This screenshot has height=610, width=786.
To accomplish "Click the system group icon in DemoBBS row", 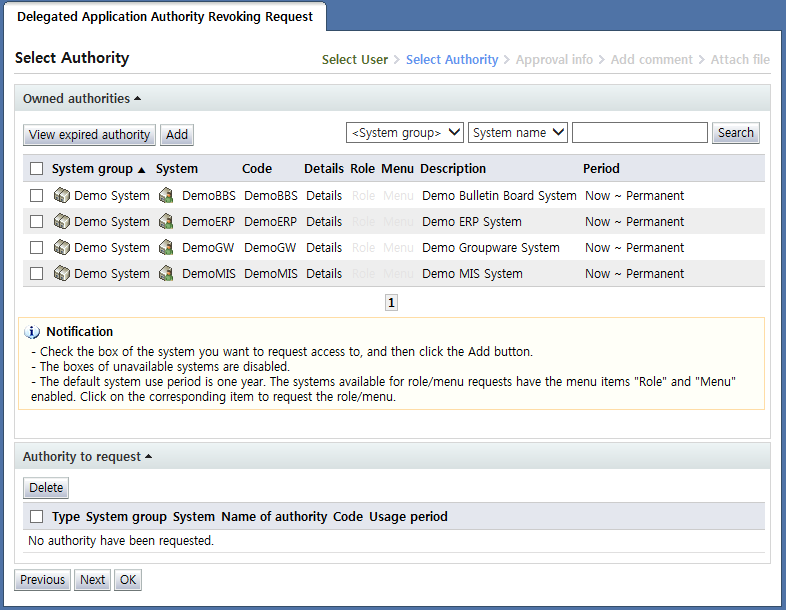I will [x=62, y=196].
